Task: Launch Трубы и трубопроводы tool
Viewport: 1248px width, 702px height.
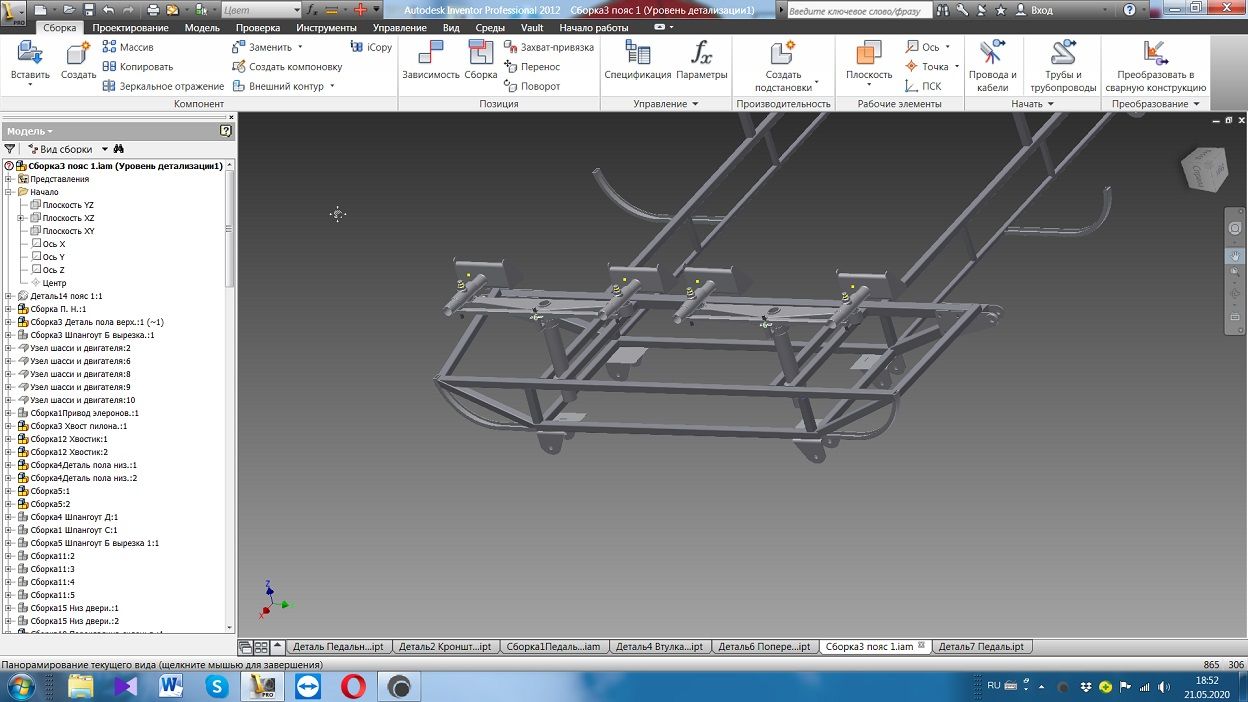Action: coord(1062,55)
